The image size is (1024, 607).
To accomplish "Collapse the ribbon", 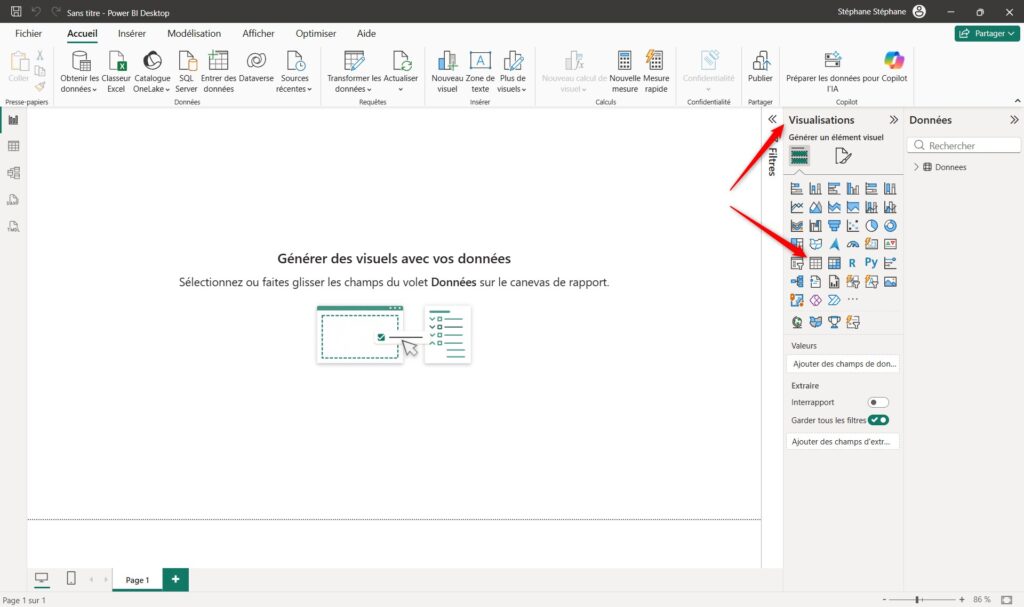I will point(1017,101).
